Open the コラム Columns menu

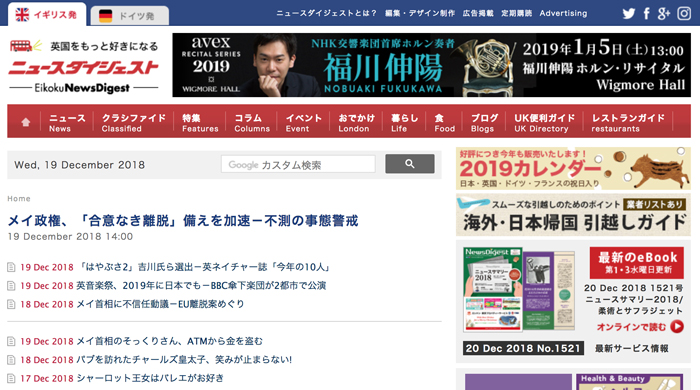point(252,122)
